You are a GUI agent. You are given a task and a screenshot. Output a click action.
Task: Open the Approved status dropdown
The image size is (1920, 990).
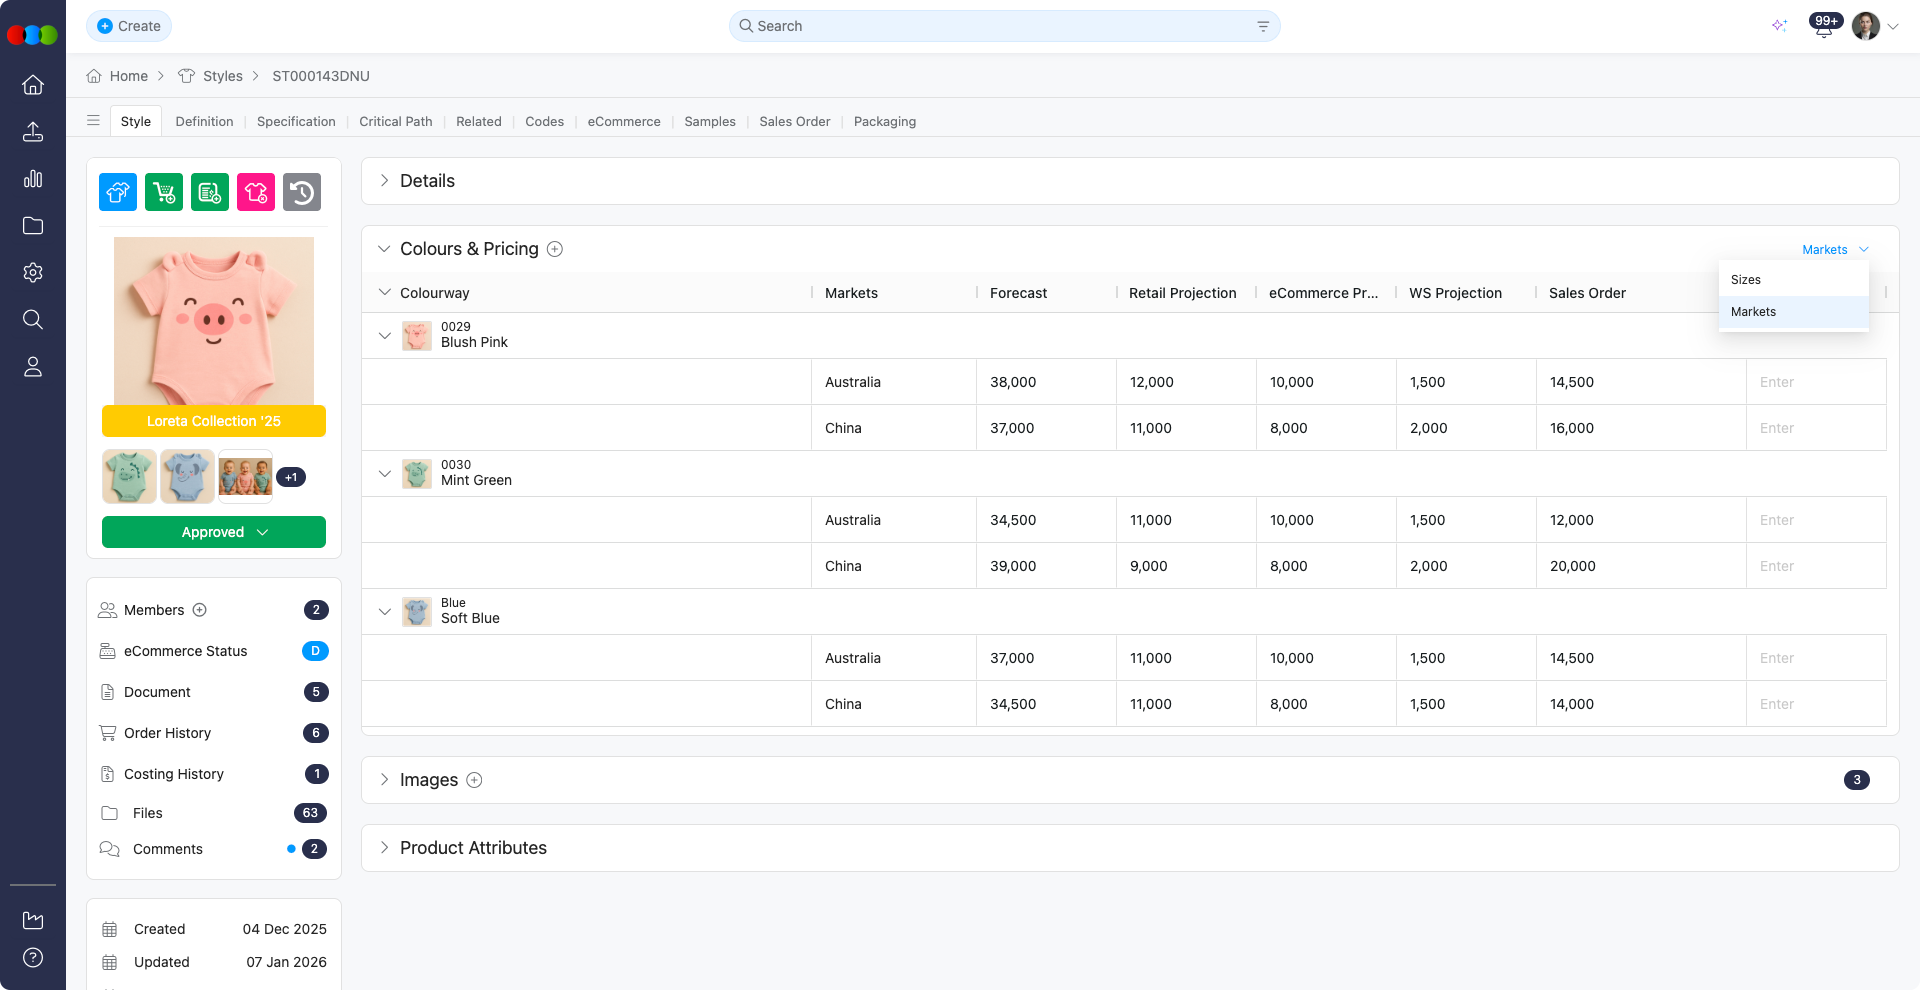pos(213,532)
